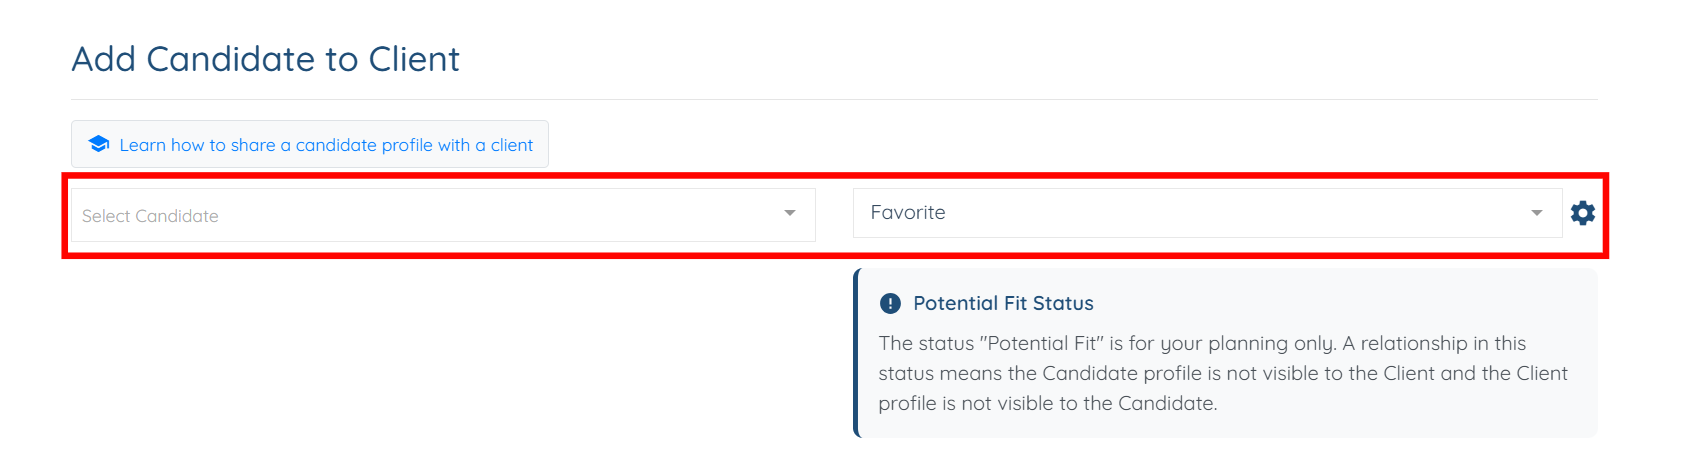
Task: Click the horizontal divider under the title
Action: coord(834,100)
